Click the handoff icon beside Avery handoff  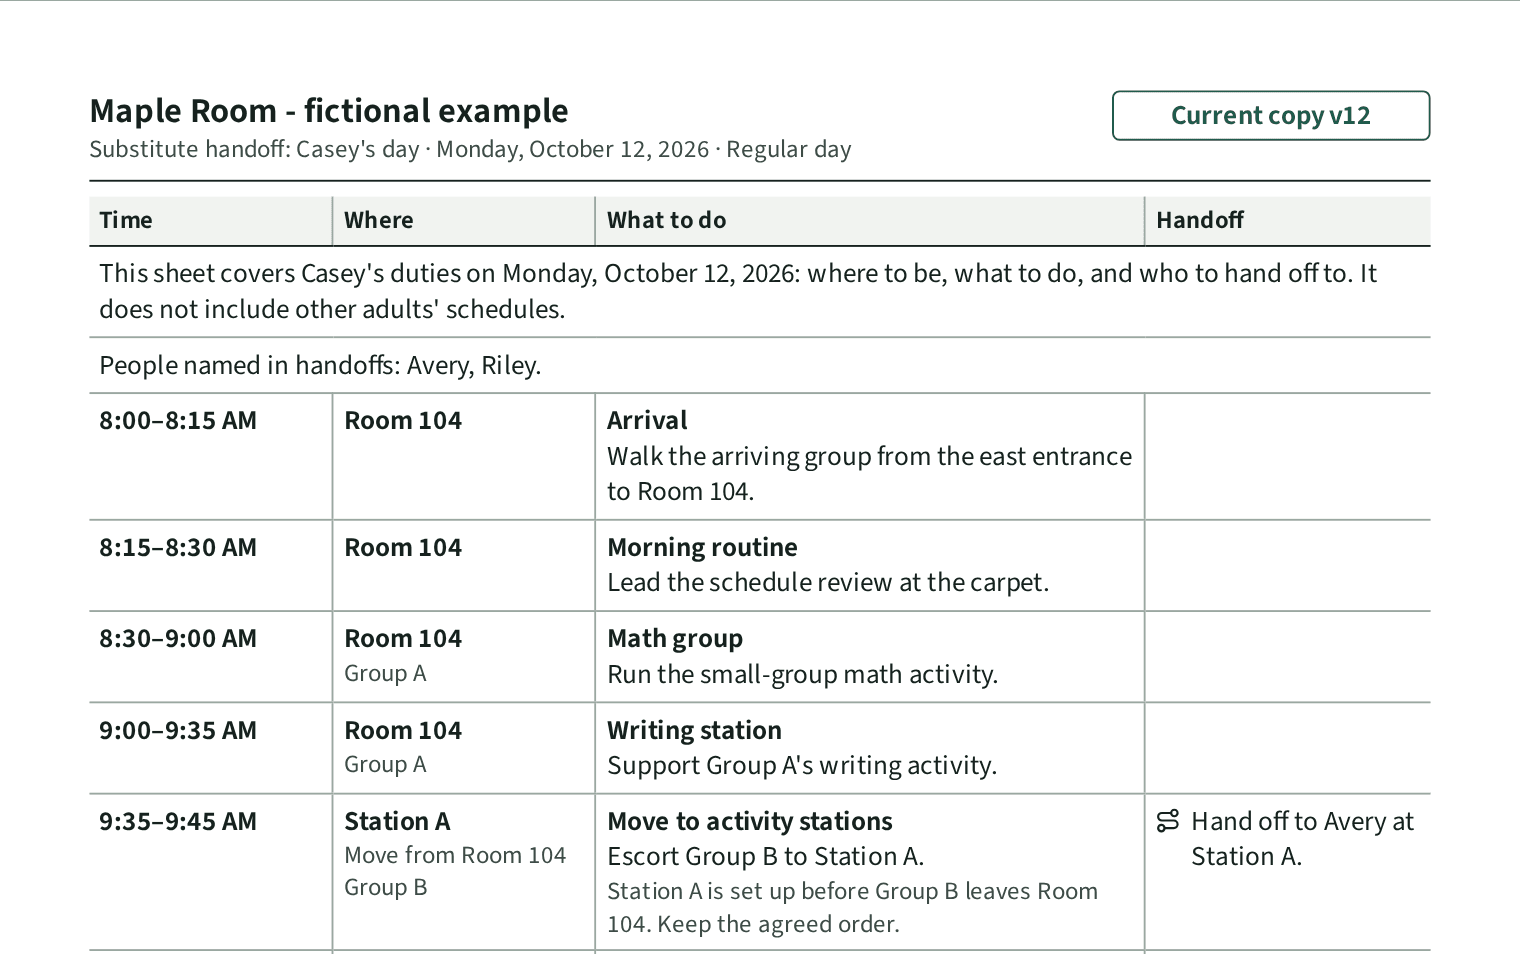[1168, 821]
